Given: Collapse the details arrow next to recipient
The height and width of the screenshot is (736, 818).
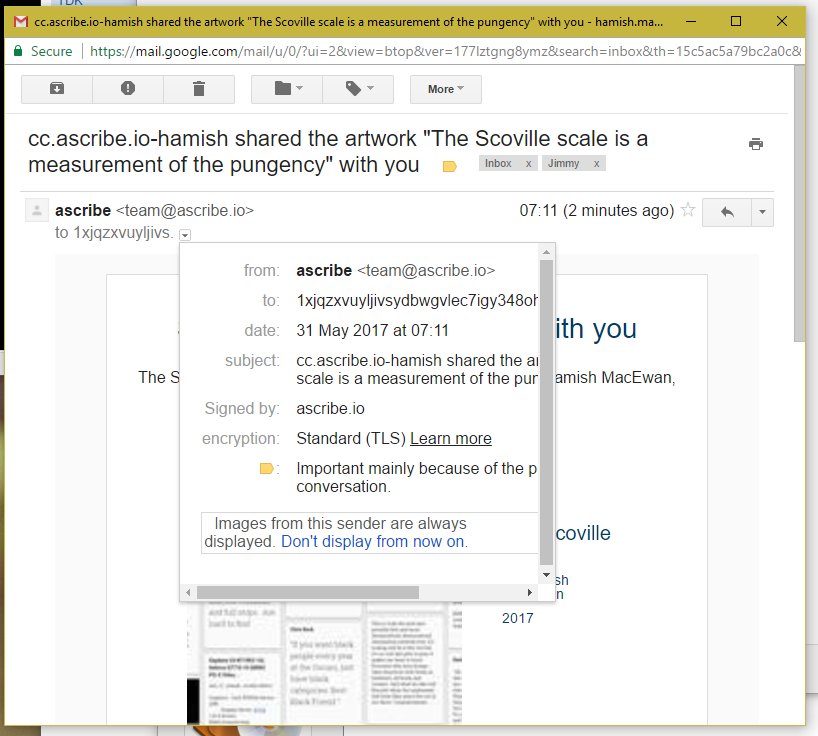Looking at the screenshot, I should click(185, 235).
